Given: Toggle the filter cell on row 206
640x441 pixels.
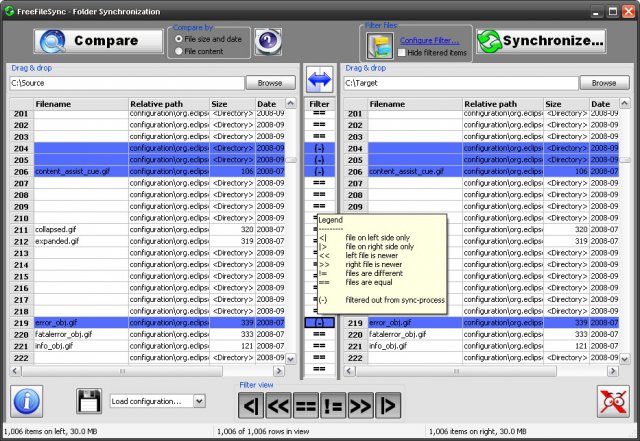Looking at the screenshot, I should (320, 172).
